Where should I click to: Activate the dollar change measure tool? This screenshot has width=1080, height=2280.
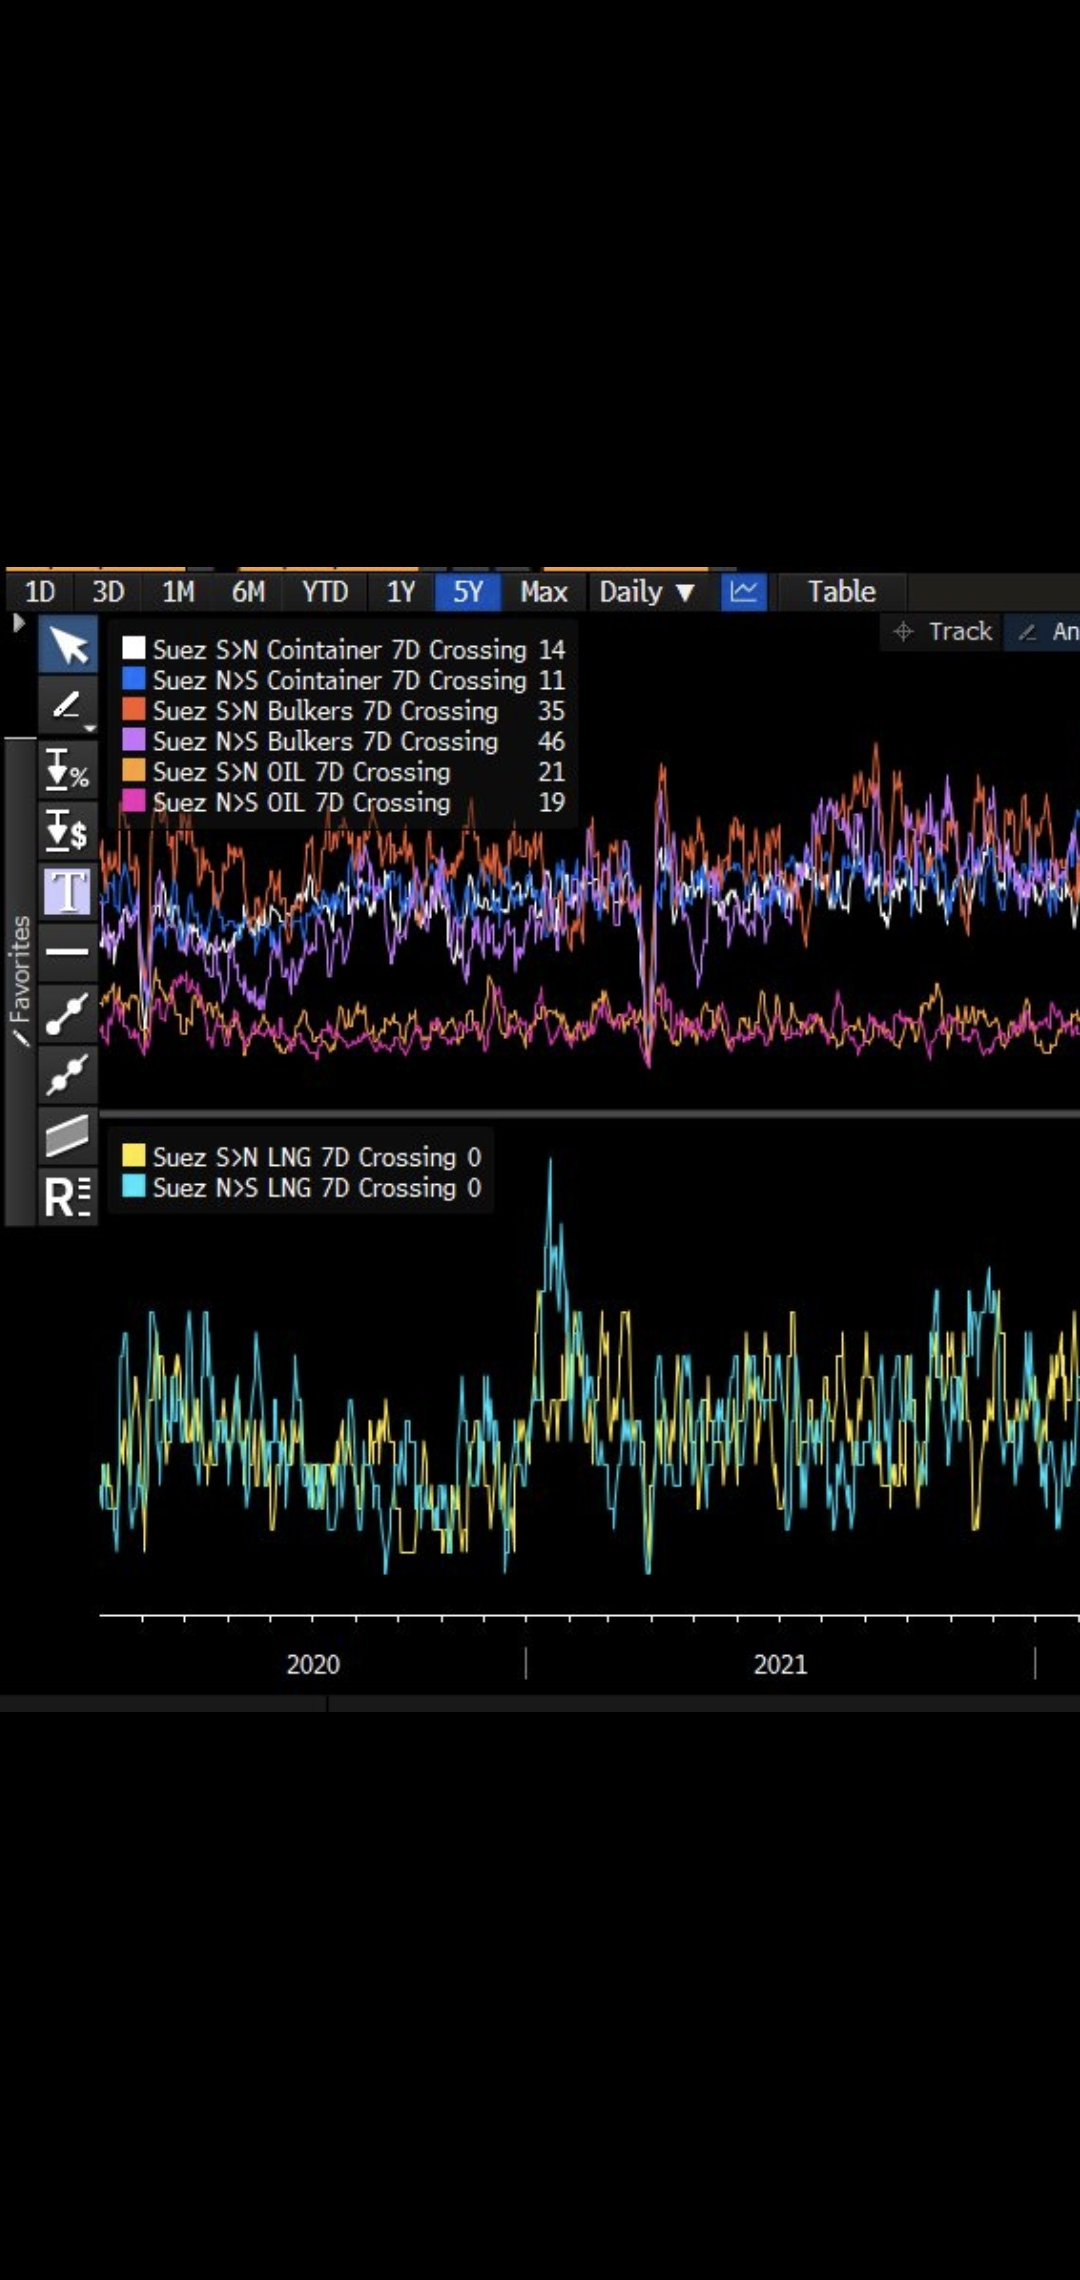click(x=68, y=830)
